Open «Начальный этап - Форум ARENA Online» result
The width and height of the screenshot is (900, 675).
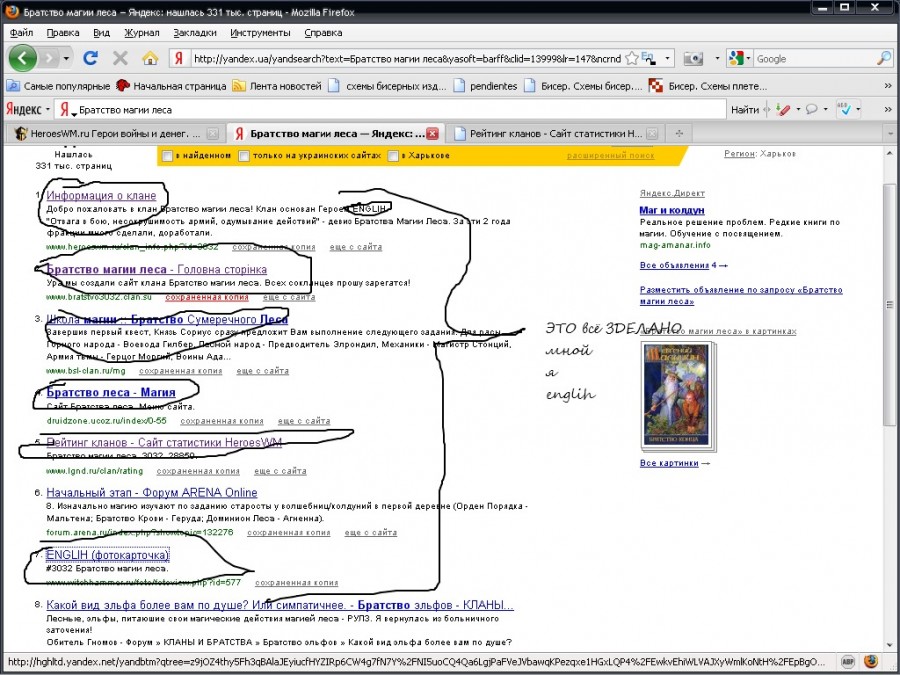152,492
